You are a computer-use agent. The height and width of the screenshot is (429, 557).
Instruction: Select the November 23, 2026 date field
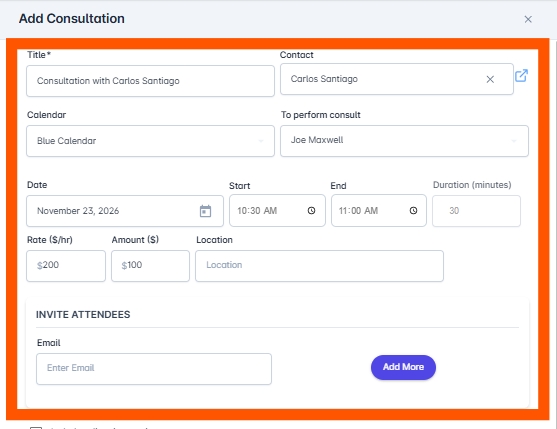[125, 211]
